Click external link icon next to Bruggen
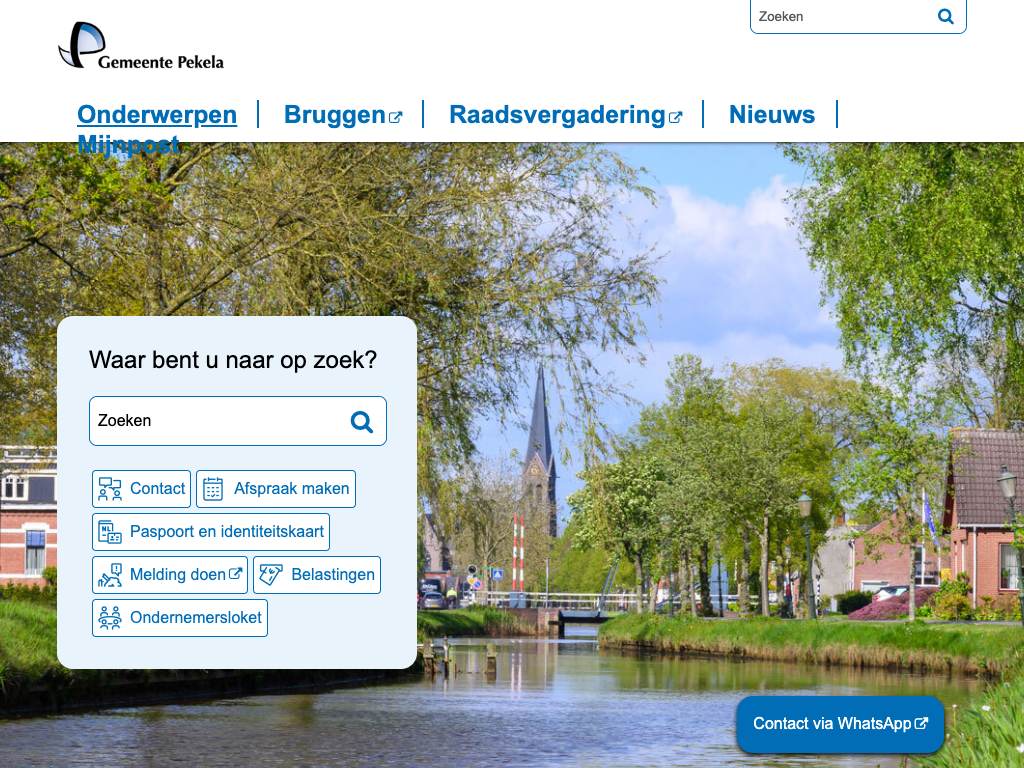This screenshot has height=768, width=1024. point(395,117)
